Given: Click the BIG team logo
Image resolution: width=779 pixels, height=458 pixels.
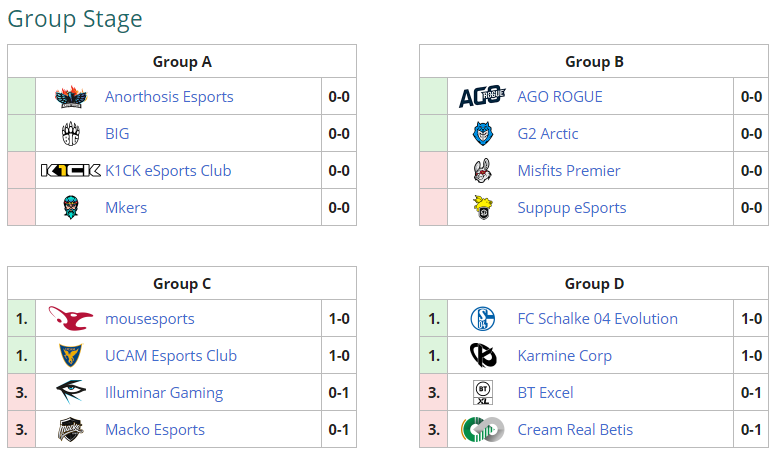Looking at the screenshot, I should click(70, 134).
